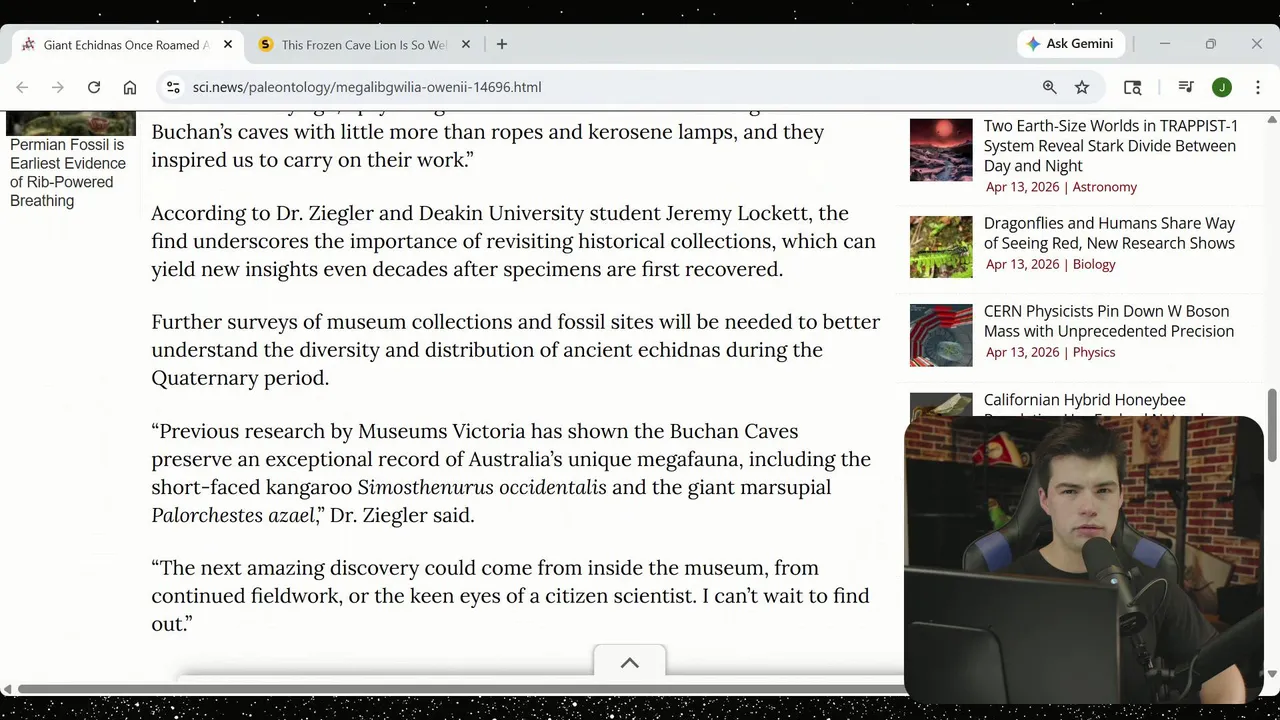1280x720 pixels.
Task: Open the Dragonflies and Humans article
Action: click(x=1109, y=233)
